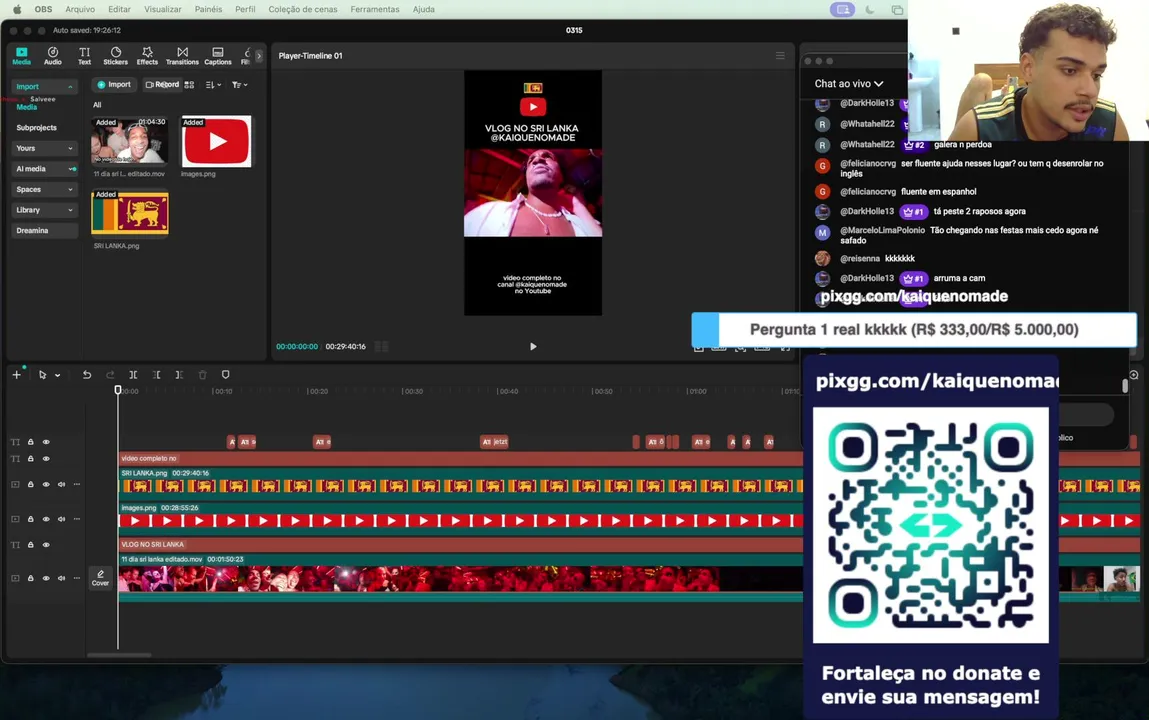This screenshot has height=720, width=1149.
Task: Click the plus add-track icon in timeline toolbar
Action: (16, 374)
